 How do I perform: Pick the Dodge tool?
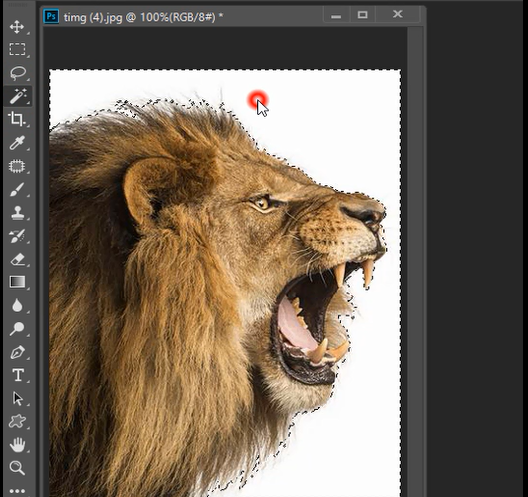17,329
